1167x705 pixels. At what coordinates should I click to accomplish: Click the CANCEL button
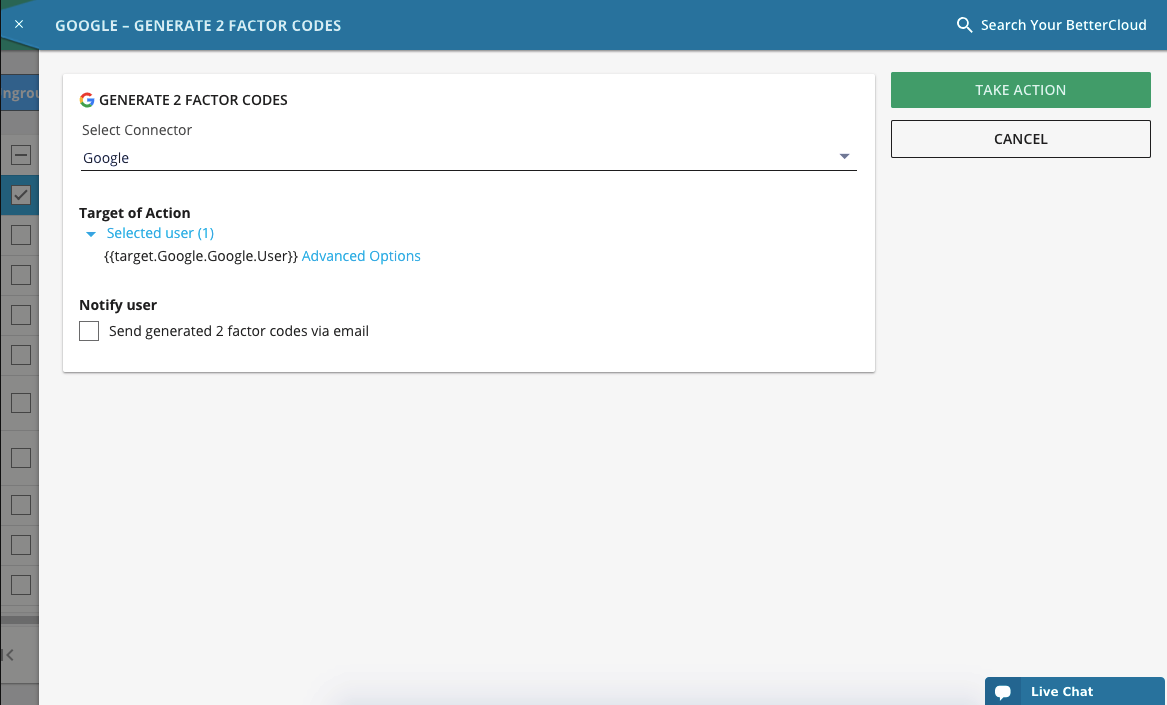tap(1020, 139)
